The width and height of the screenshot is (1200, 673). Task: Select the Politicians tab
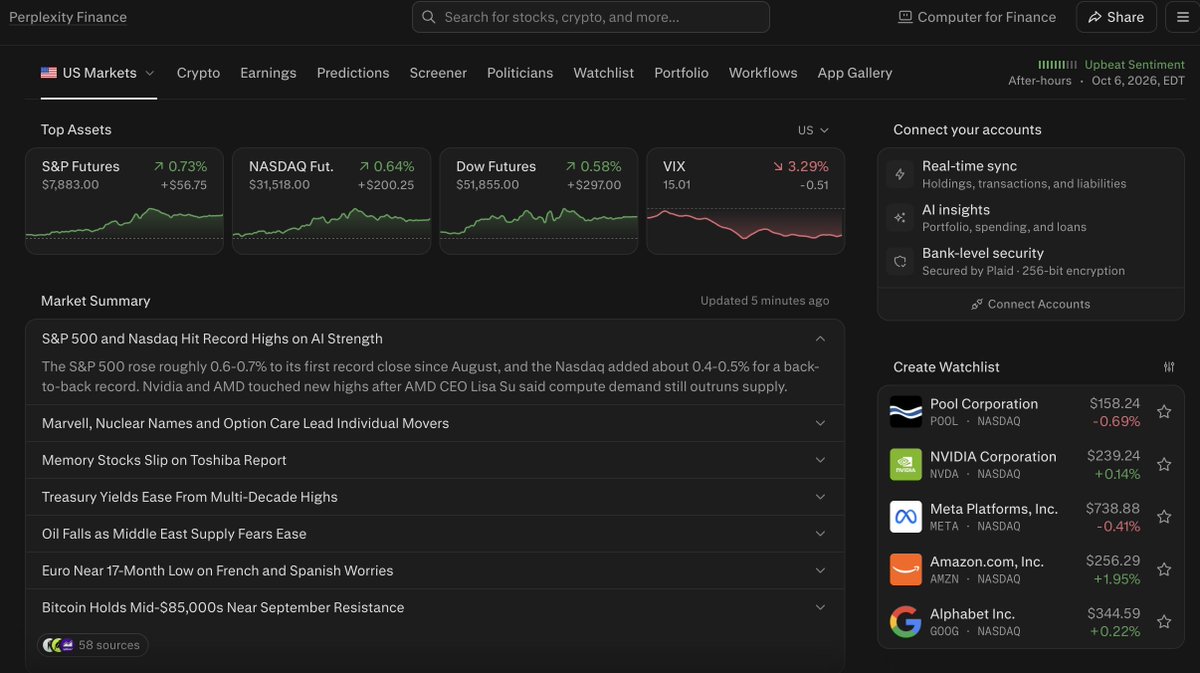pos(520,73)
